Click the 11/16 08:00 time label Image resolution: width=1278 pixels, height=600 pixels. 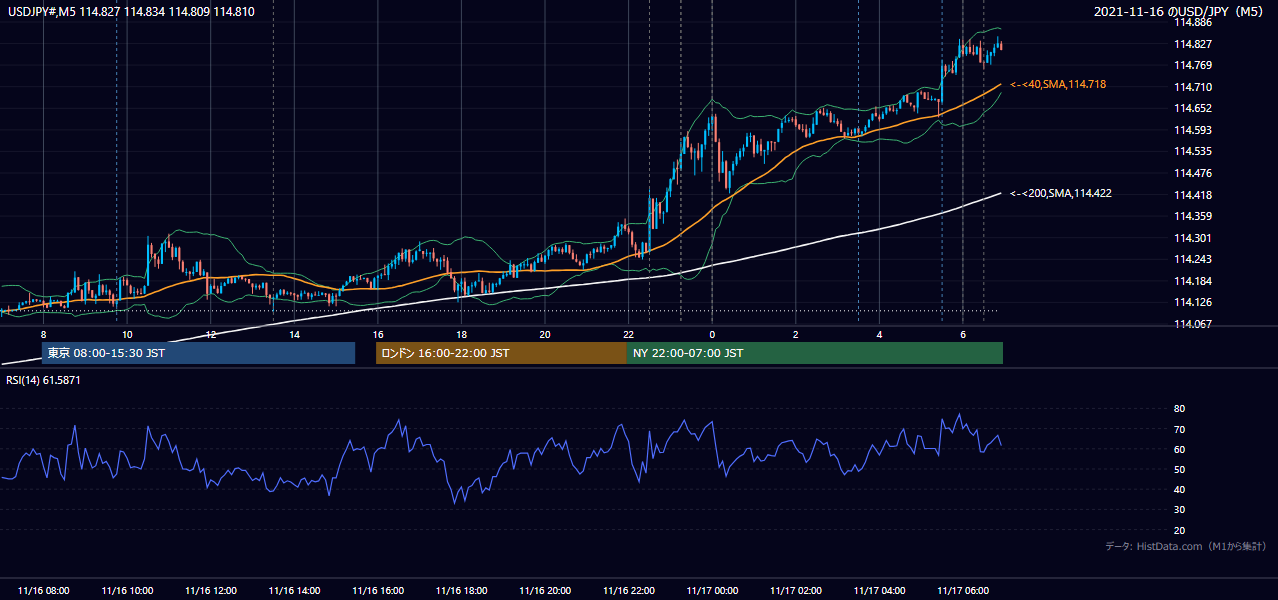[44, 591]
